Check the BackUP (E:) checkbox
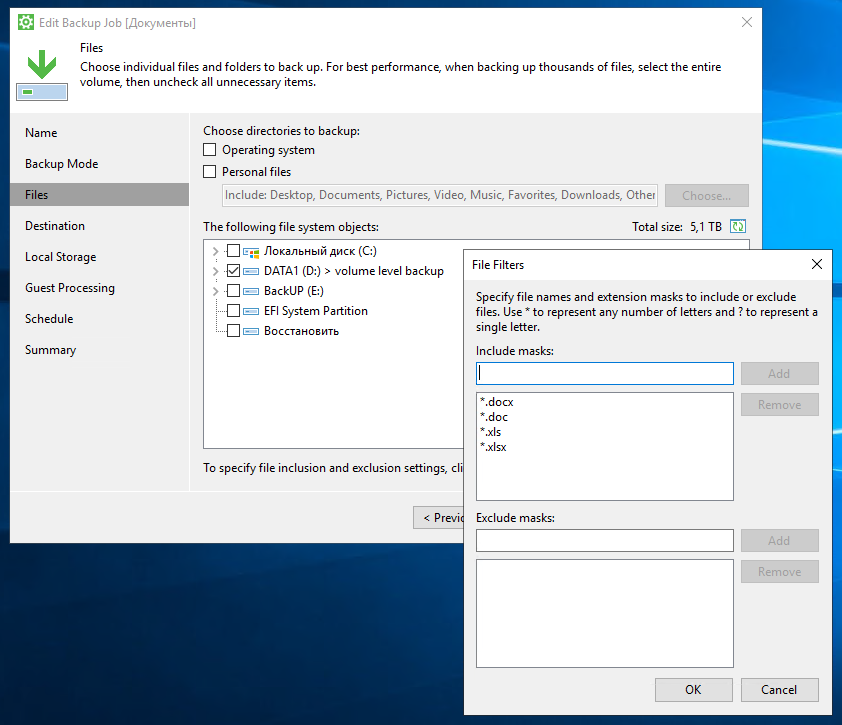This screenshot has height=725, width=842. [x=233, y=291]
